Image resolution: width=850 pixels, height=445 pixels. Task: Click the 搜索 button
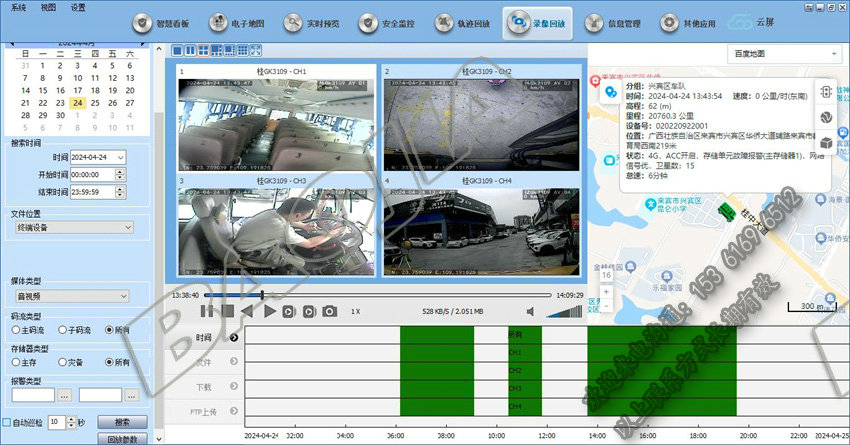122,422
